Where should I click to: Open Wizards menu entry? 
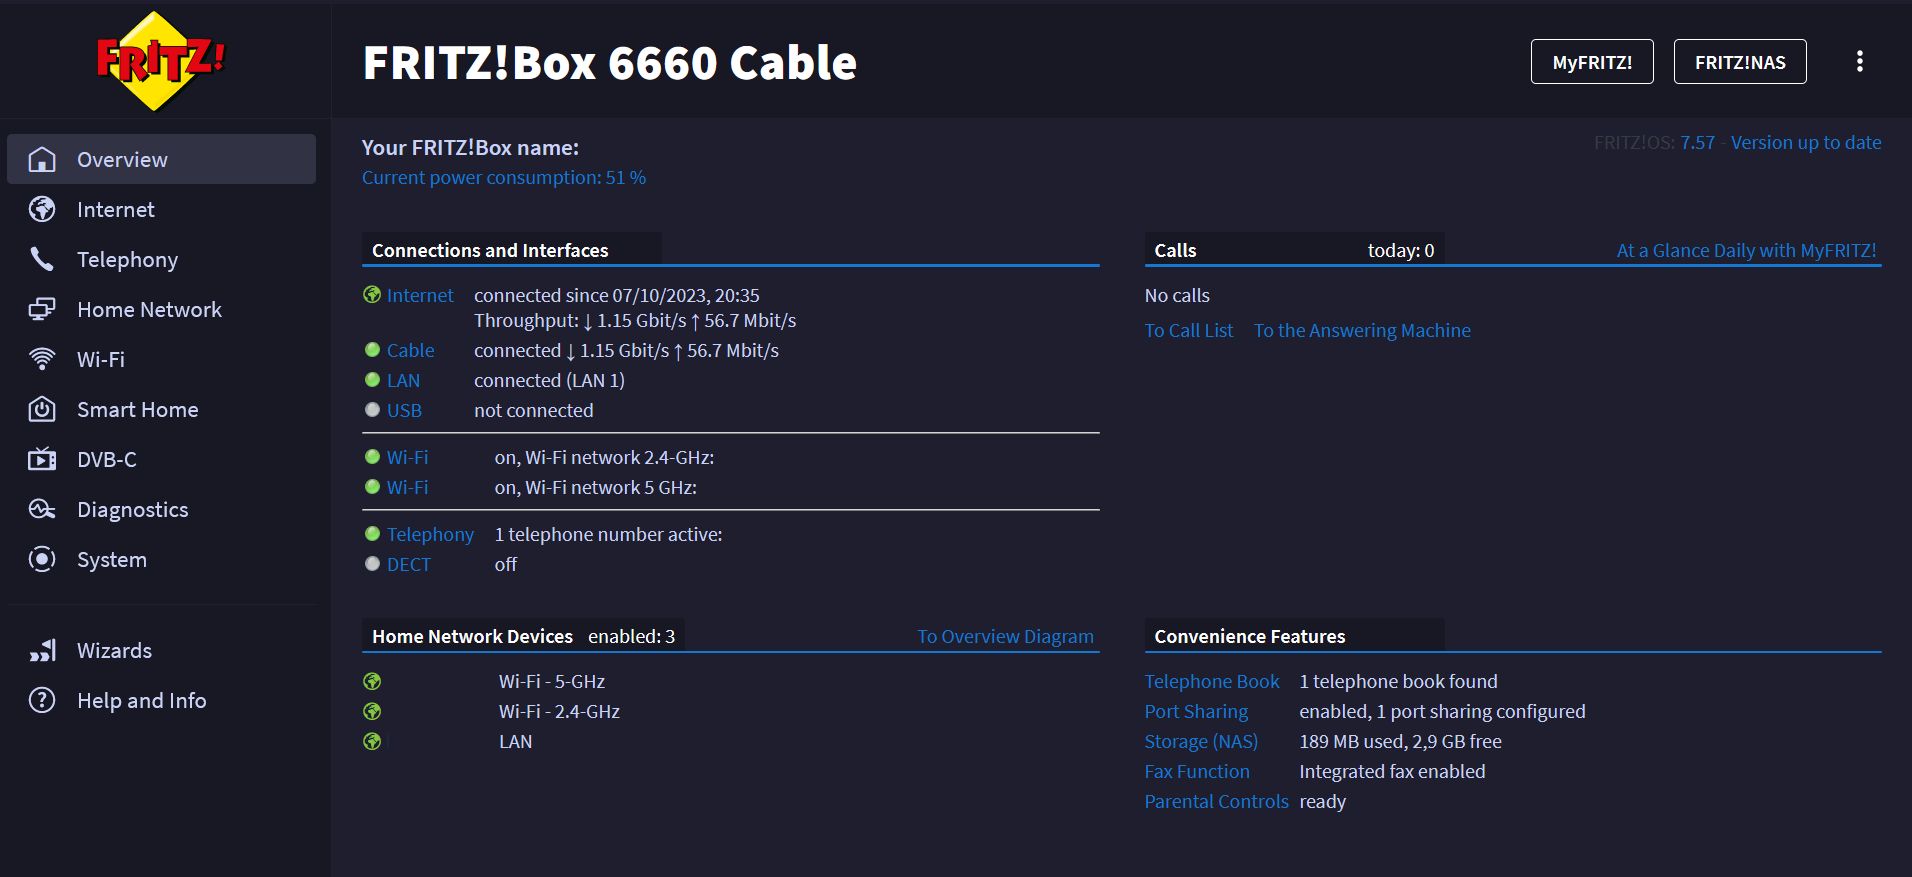161,650
